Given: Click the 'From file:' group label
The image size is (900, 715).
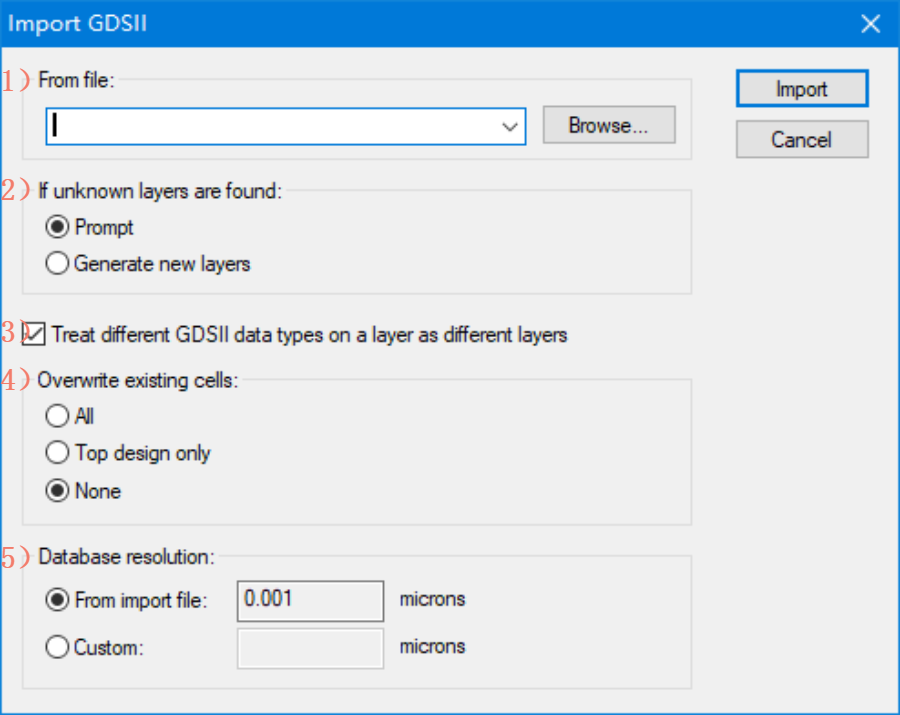Looking at the screenshot, I should [x=77, y=80].
